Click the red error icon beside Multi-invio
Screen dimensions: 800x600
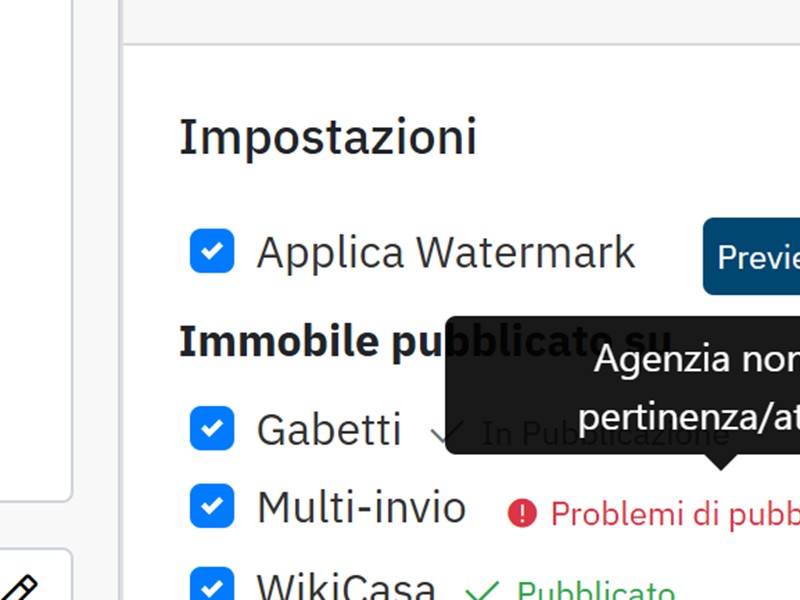tap(522, 513)
